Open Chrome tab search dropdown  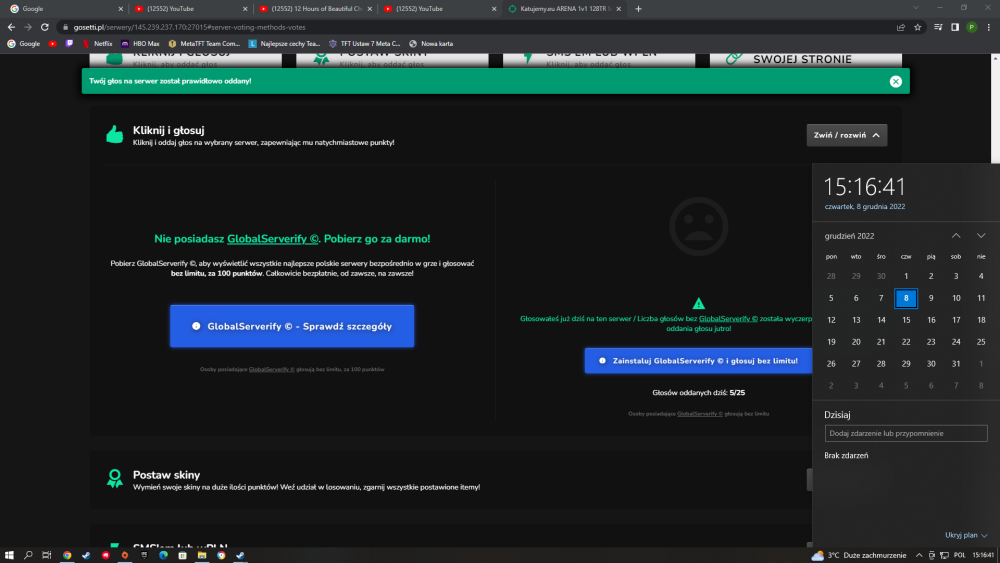(x=916, y=8)
